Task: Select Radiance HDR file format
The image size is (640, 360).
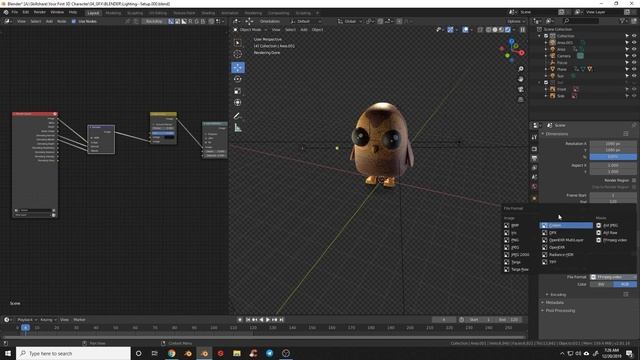Action: click(560, 255)
